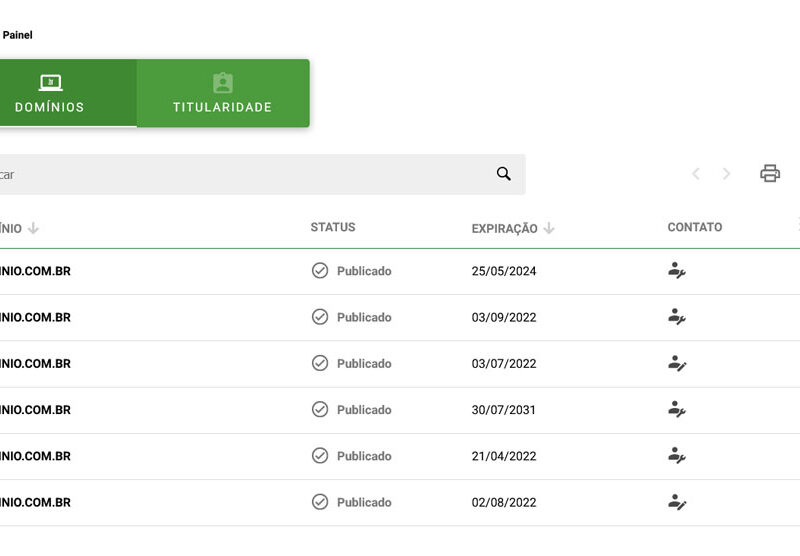Click the search magnifier icon
This screenshot has width=800, height=556.
point(504,174)
